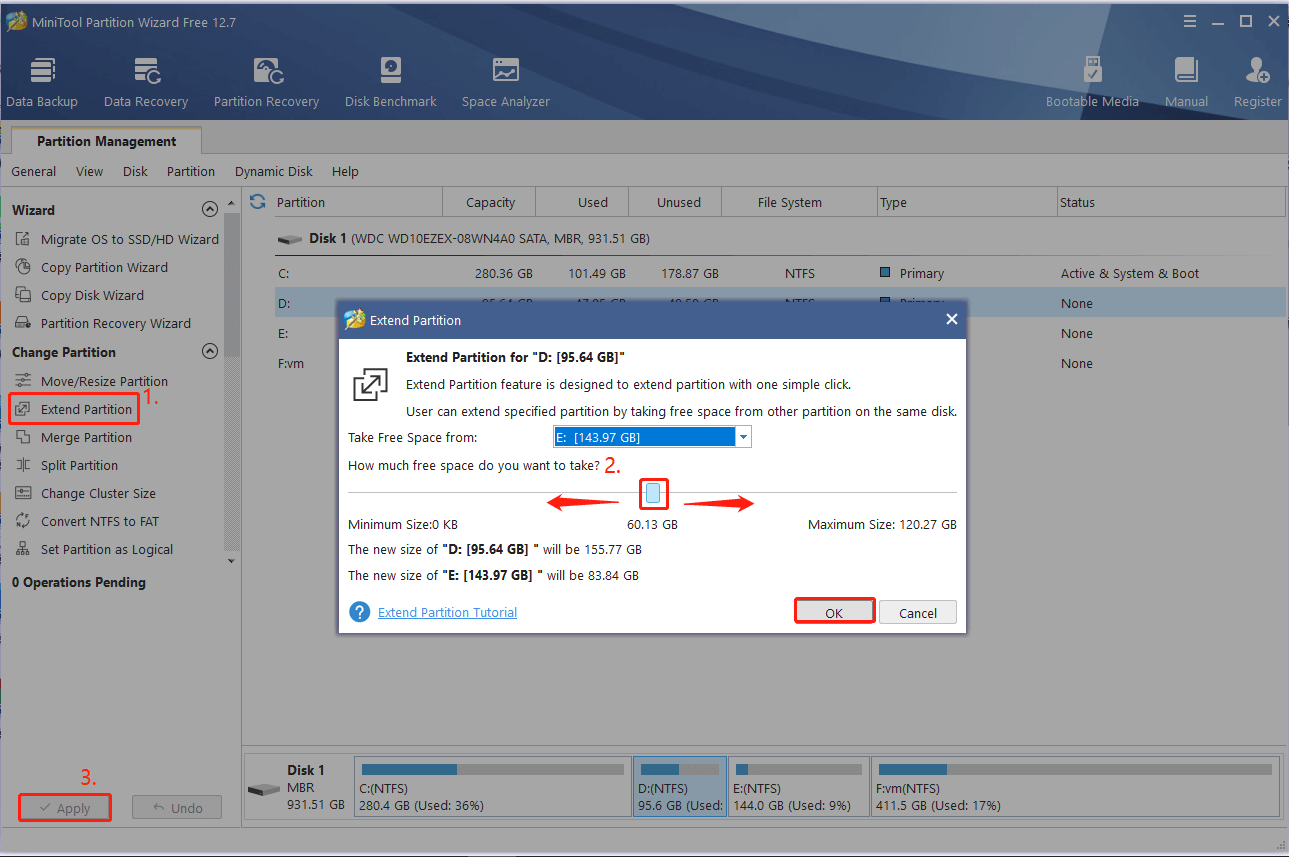This screenshot has width=1289, height=857.
Task: Open the View menu
Action: [89, 171]
